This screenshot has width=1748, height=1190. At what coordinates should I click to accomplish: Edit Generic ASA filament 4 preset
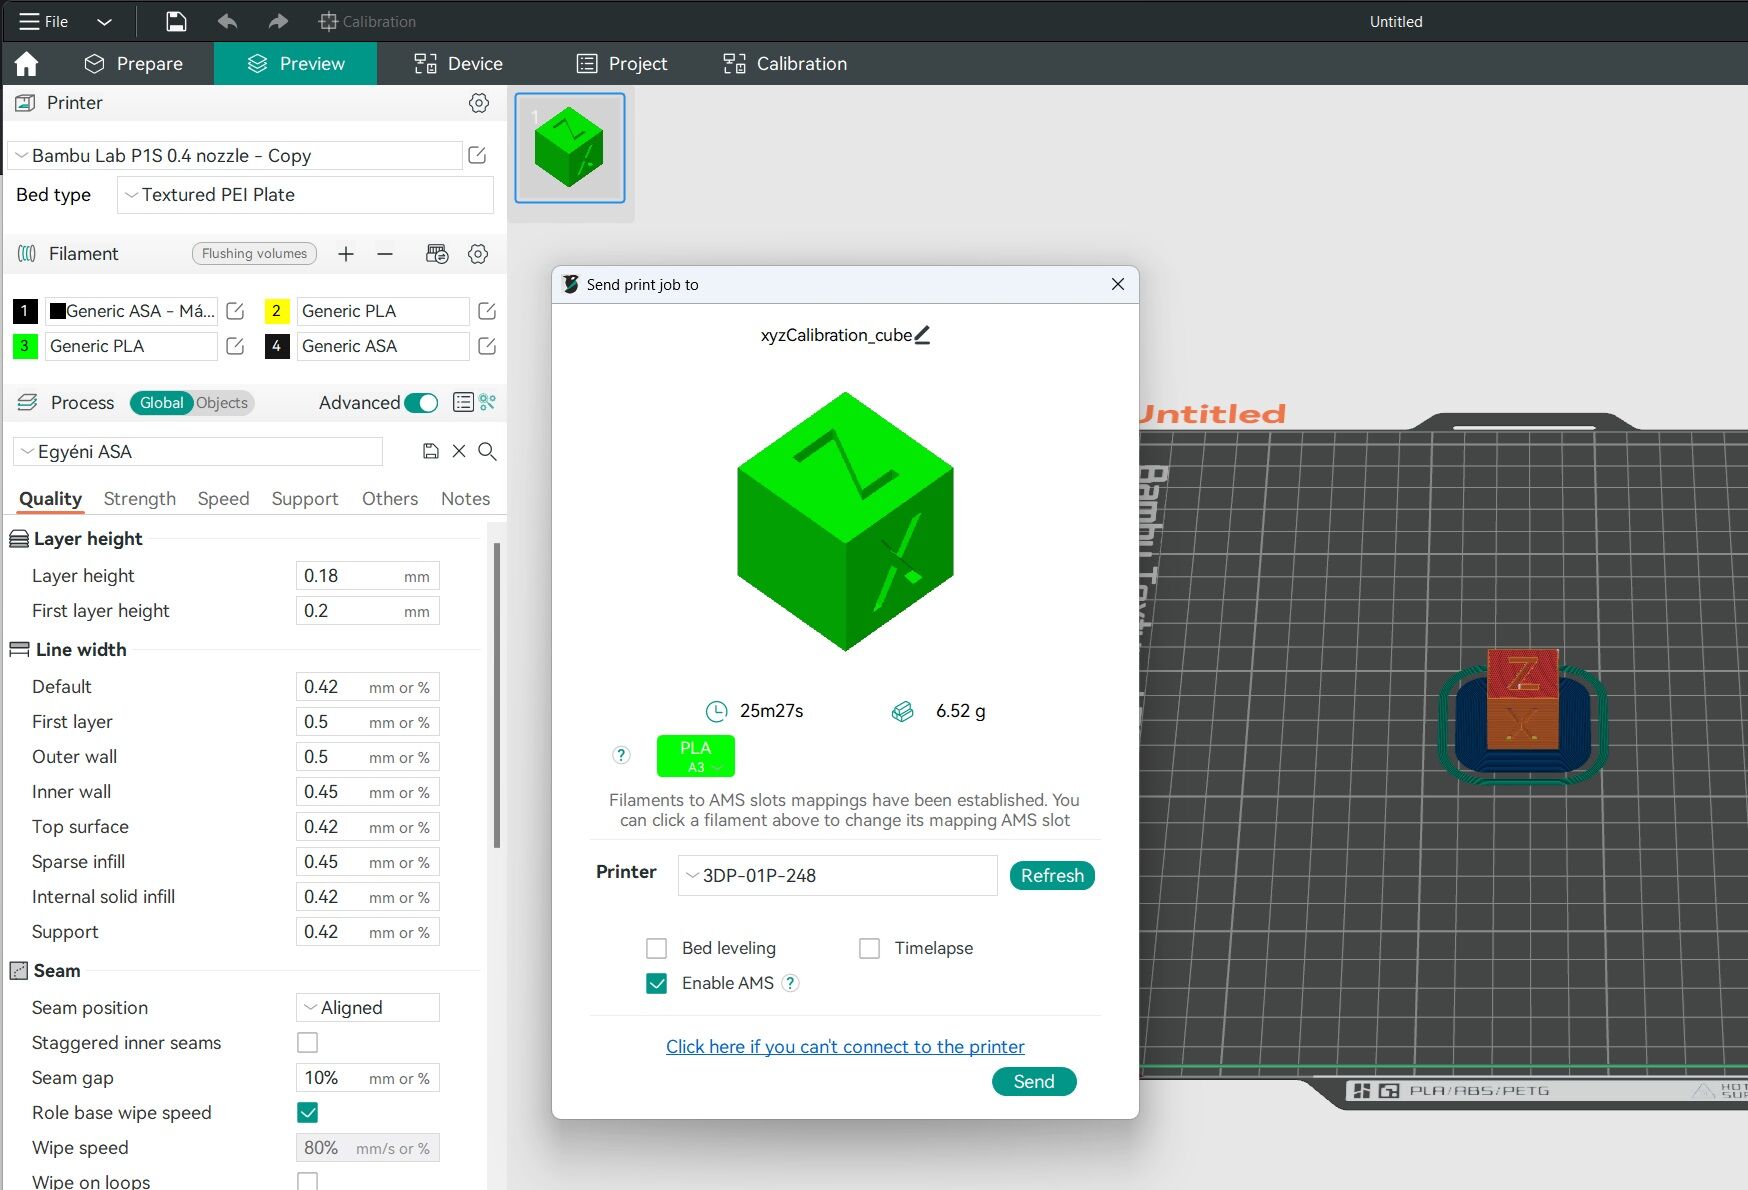[487, 346]
